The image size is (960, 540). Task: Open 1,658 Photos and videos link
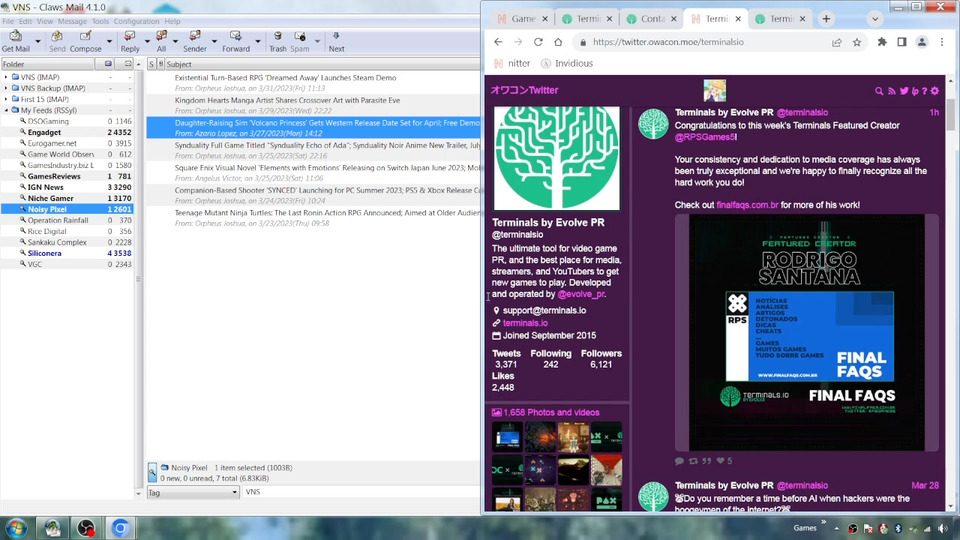(546, 413)
